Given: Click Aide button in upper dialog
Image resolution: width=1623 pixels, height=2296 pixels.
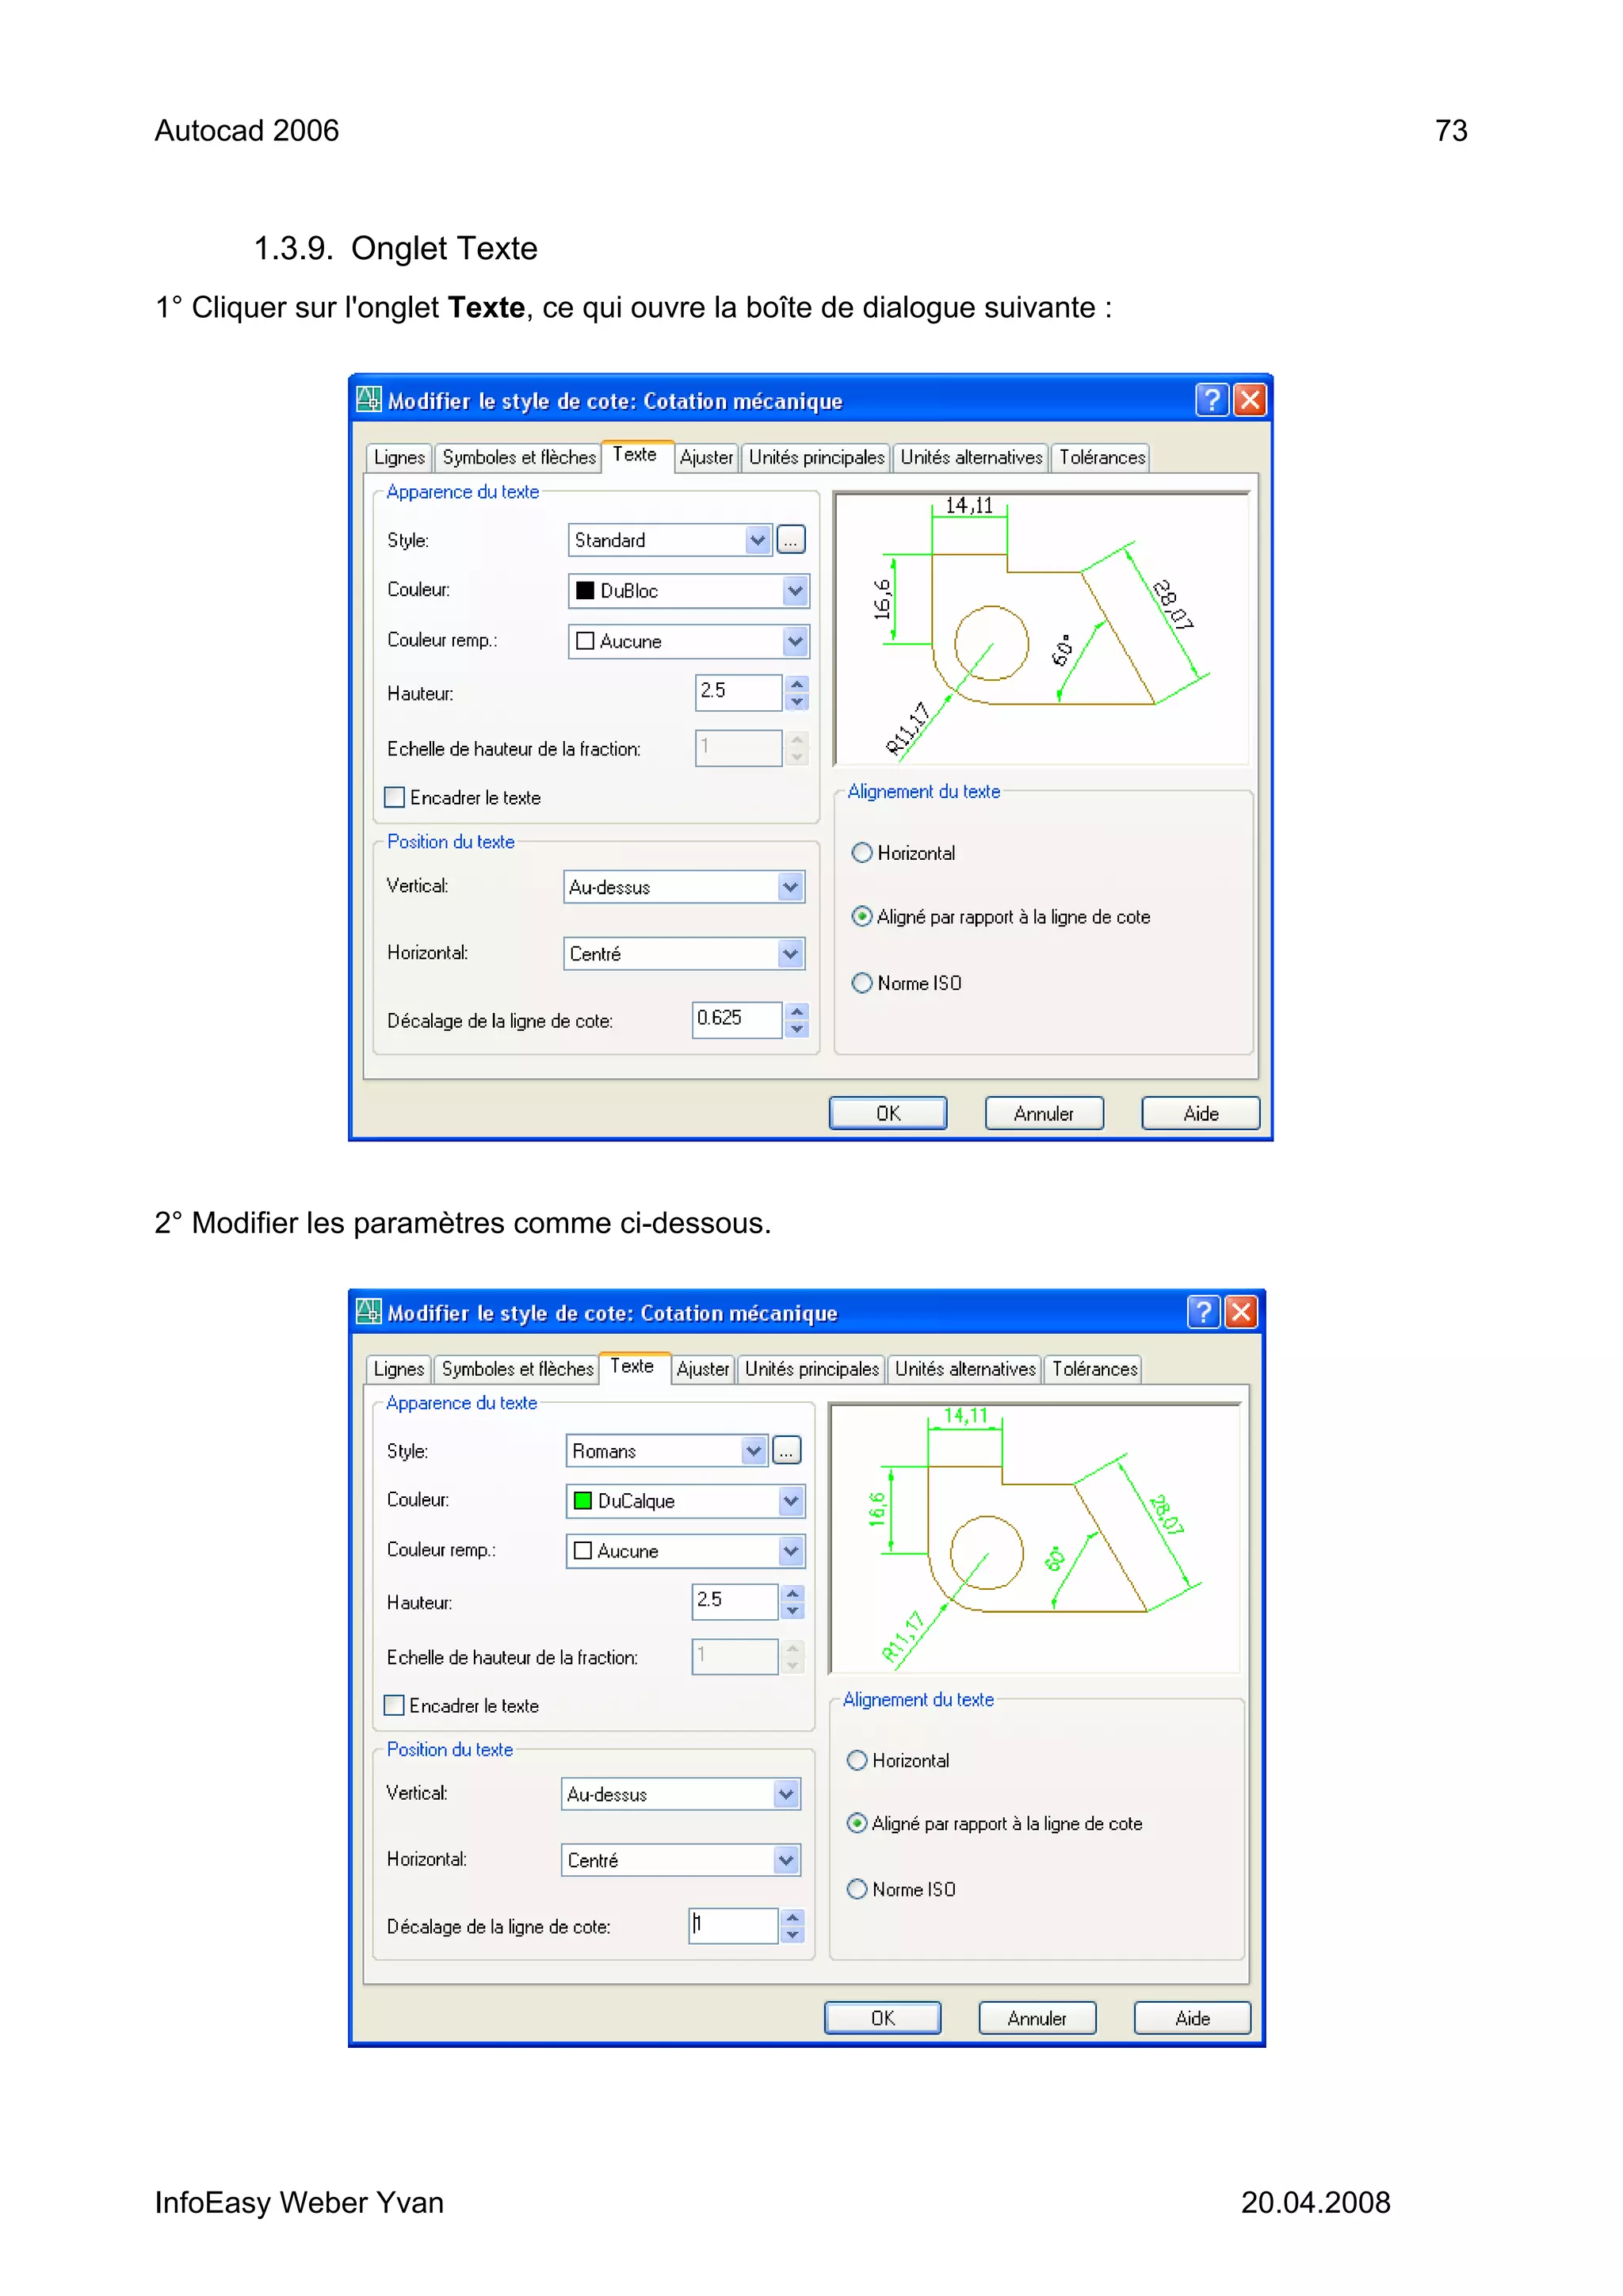Looking at the screenshot, I should [x=1200, y=1113].
